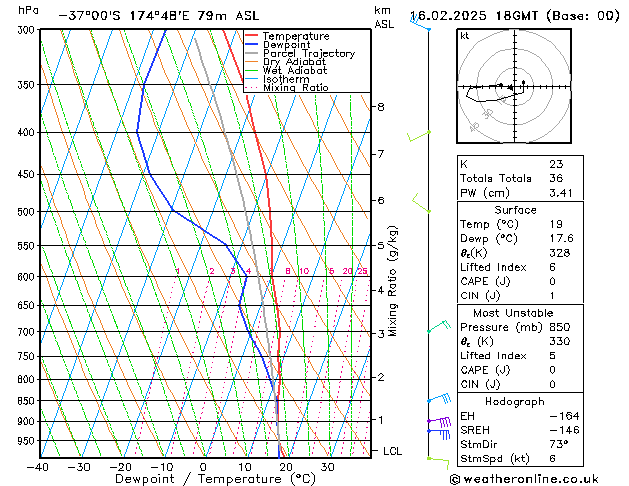Click the PW (cm) value 3.41
This screenshot has height=486, width=629.
[x=560, y=192]
